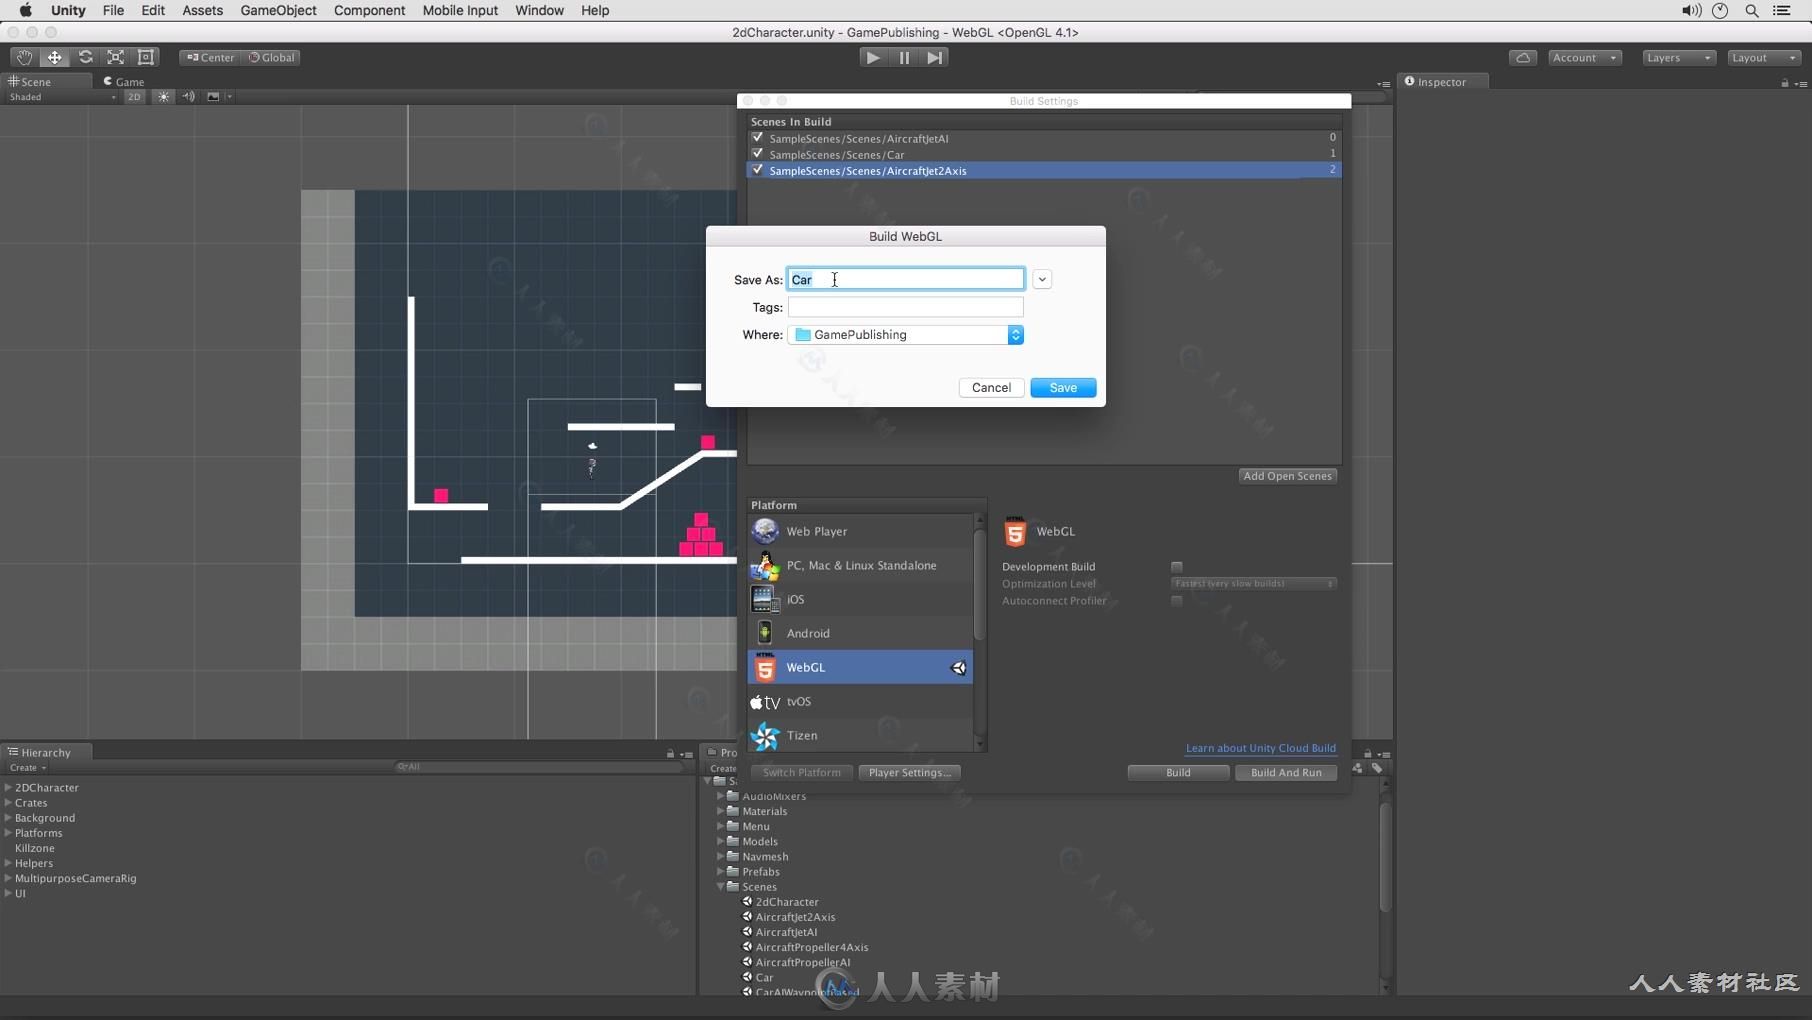Expand 2DCharacter in Hierarchy
This screenshot has height=1020, width=1812.
[x=8, y=787]
